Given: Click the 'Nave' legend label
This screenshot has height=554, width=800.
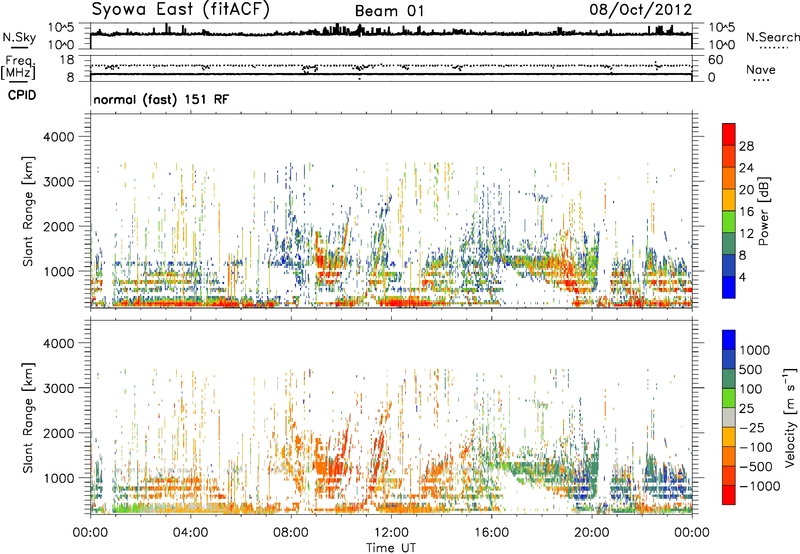Looking at the screenshot, I should [x=760, y=69].
